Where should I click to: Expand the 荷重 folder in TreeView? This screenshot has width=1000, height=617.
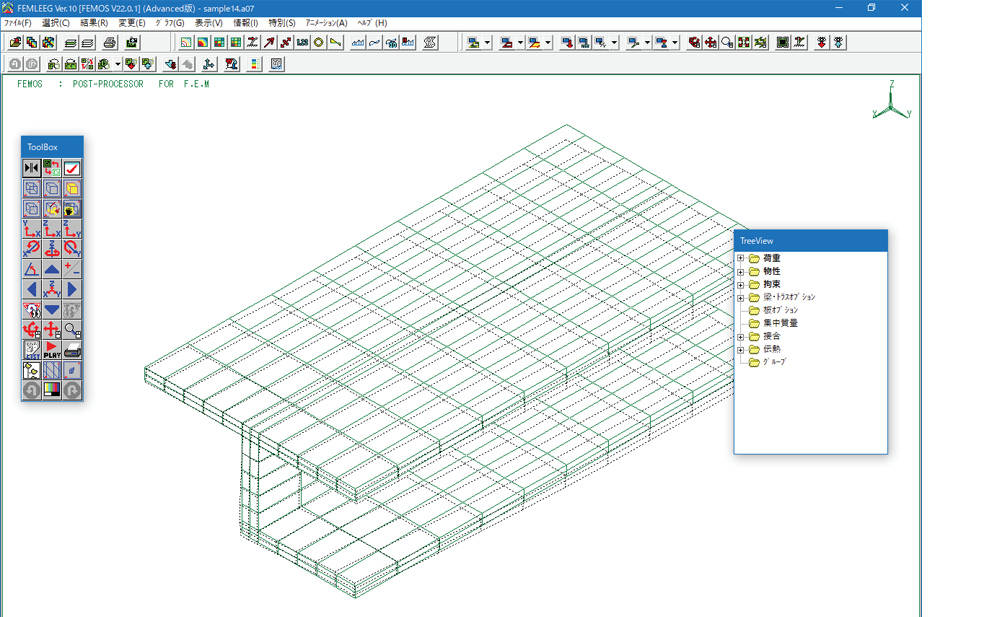pyautogui.click(x=740, y=258)
